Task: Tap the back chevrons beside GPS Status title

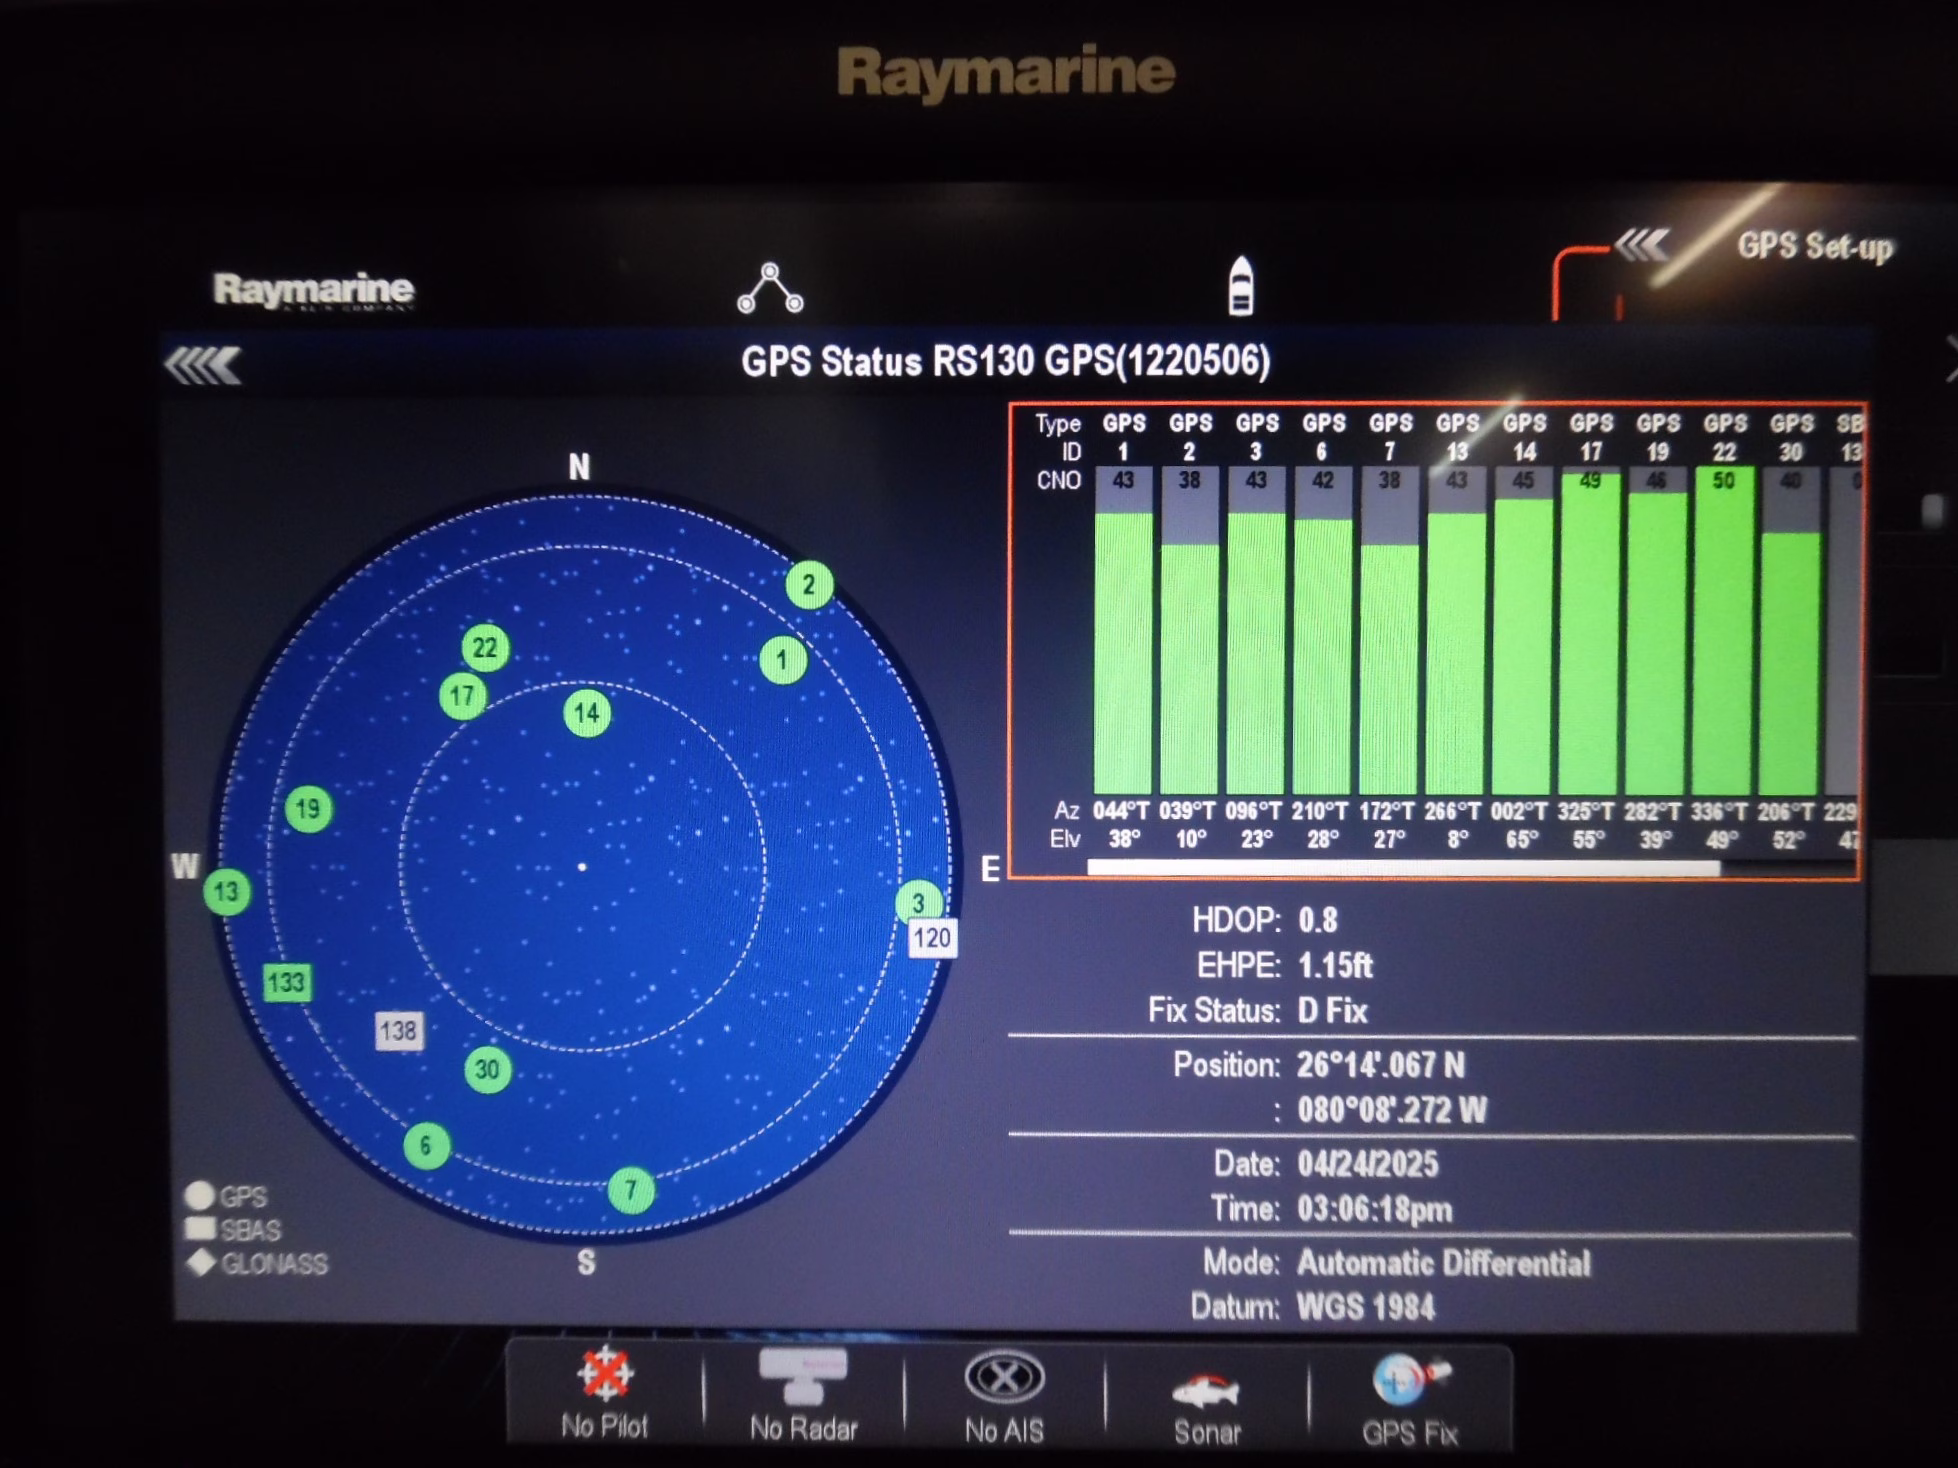Action: (203, 365)
